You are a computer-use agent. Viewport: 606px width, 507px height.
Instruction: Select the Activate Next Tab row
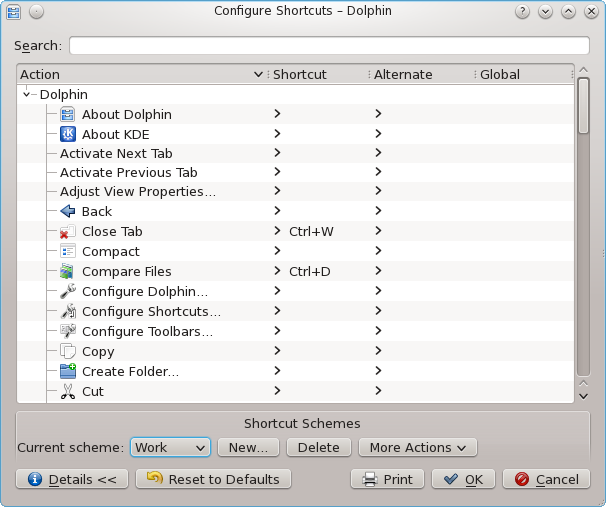116,153
